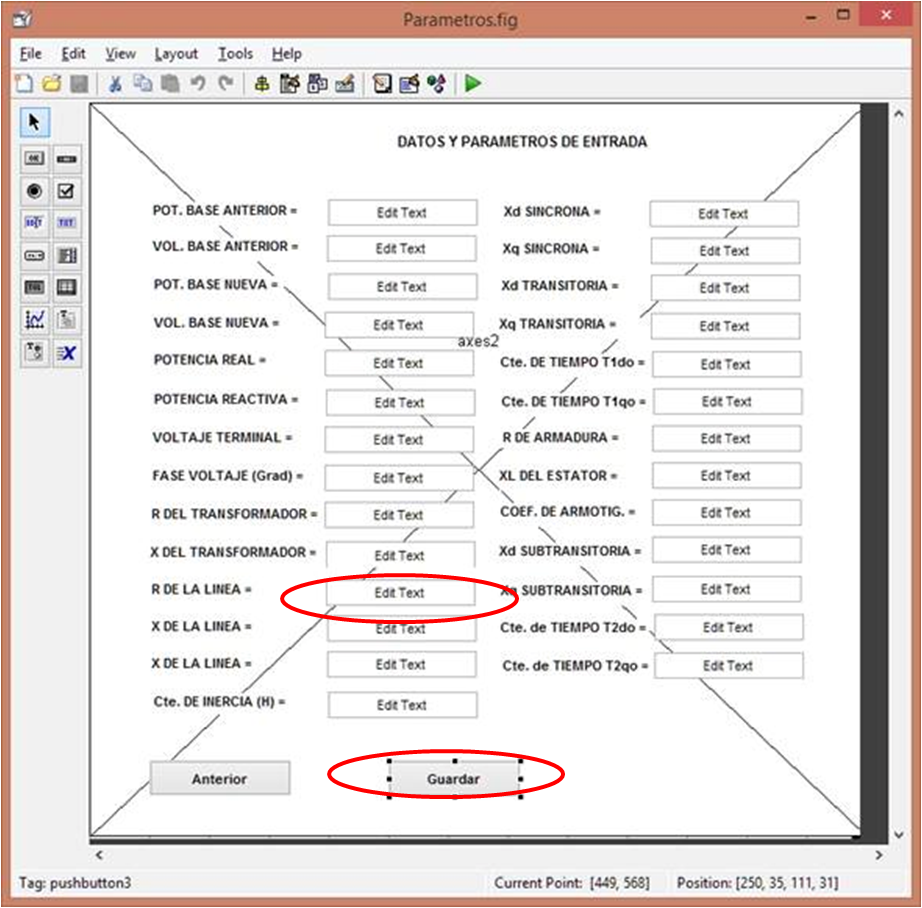Screen dimensions: 922x908
Task: Open the Tab Order Editor
Action: [318, 84]
